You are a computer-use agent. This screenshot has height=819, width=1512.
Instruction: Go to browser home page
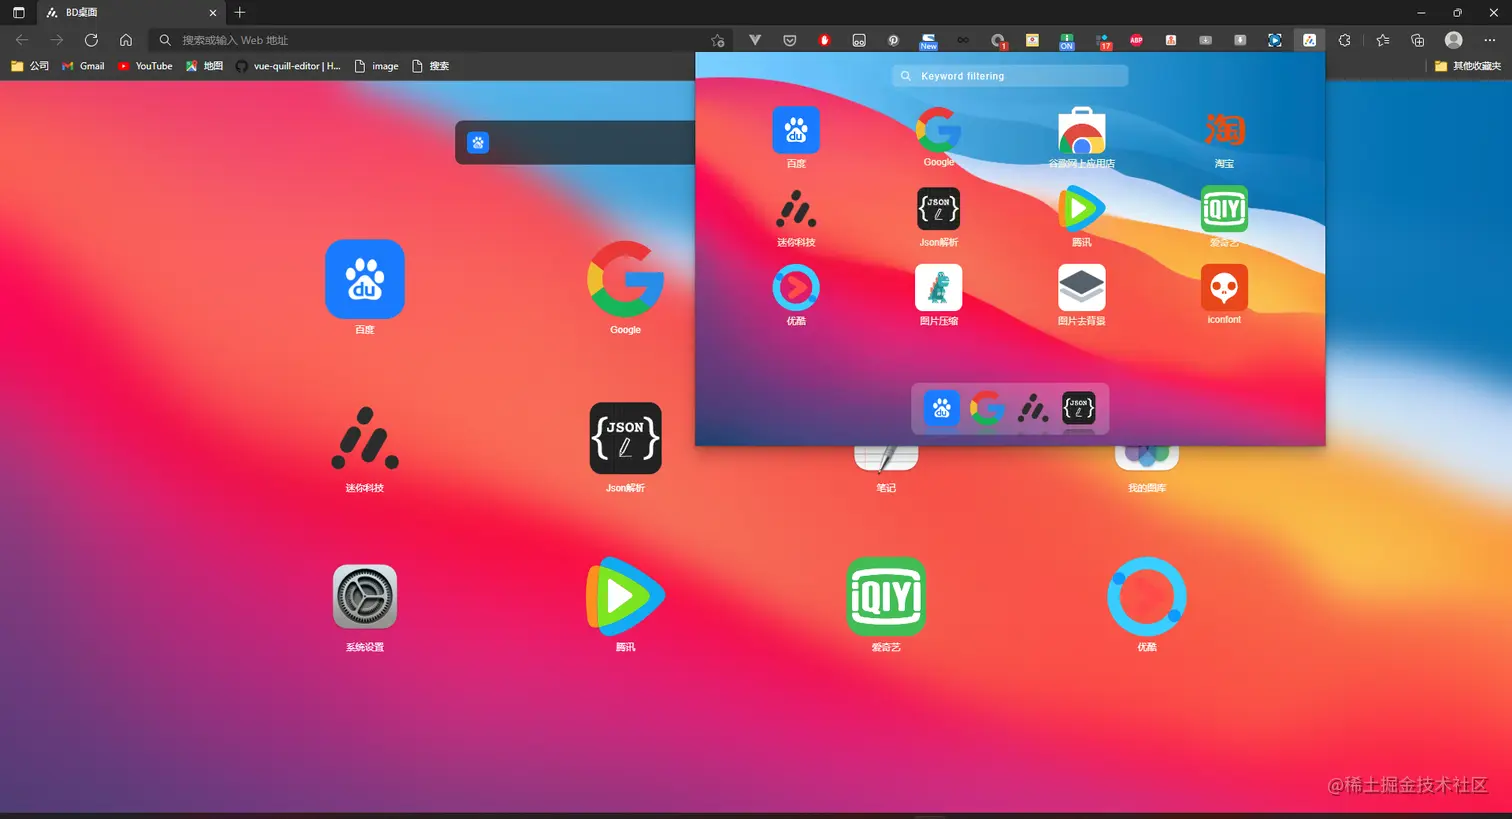point(126,40)
